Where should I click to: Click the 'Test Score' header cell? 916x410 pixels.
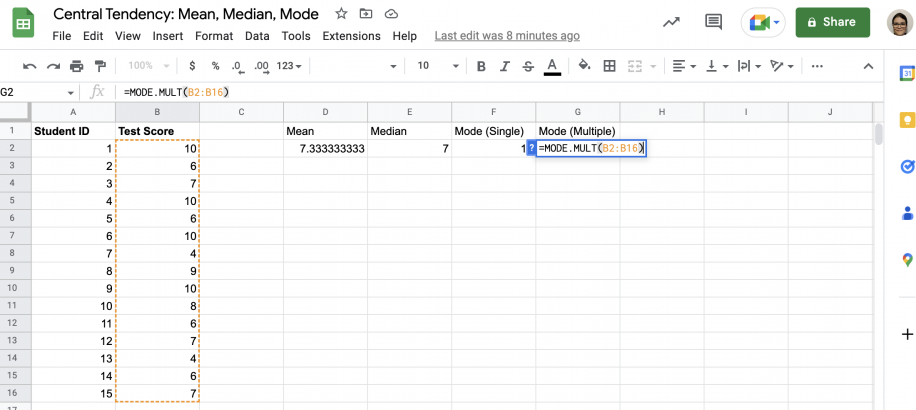tap(158, 131)
